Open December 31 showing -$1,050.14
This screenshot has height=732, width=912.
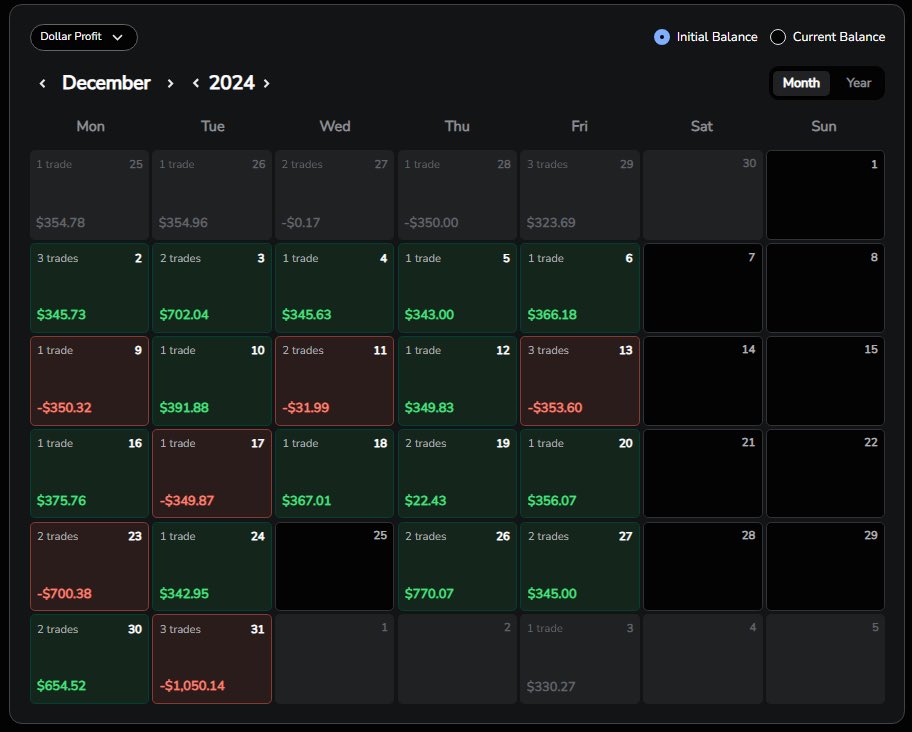pyautogui.click(x=212, y=659)
